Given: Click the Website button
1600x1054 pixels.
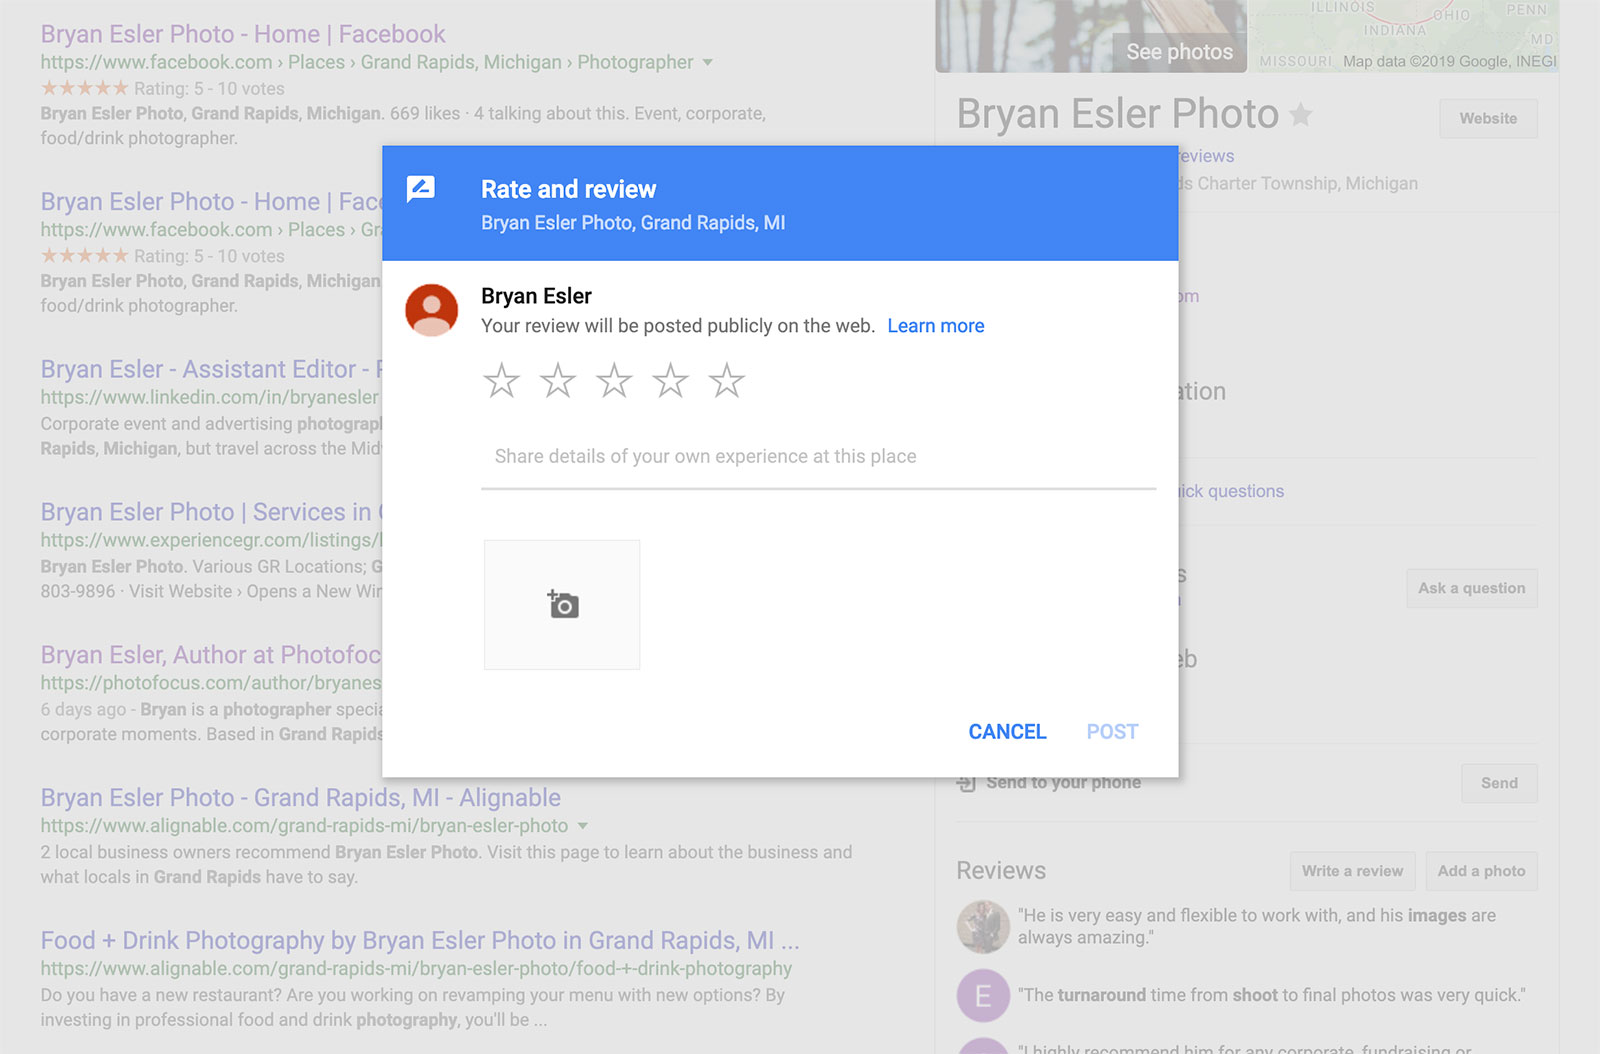Looking at the screenshot, I should click(x=1488, y=119).
